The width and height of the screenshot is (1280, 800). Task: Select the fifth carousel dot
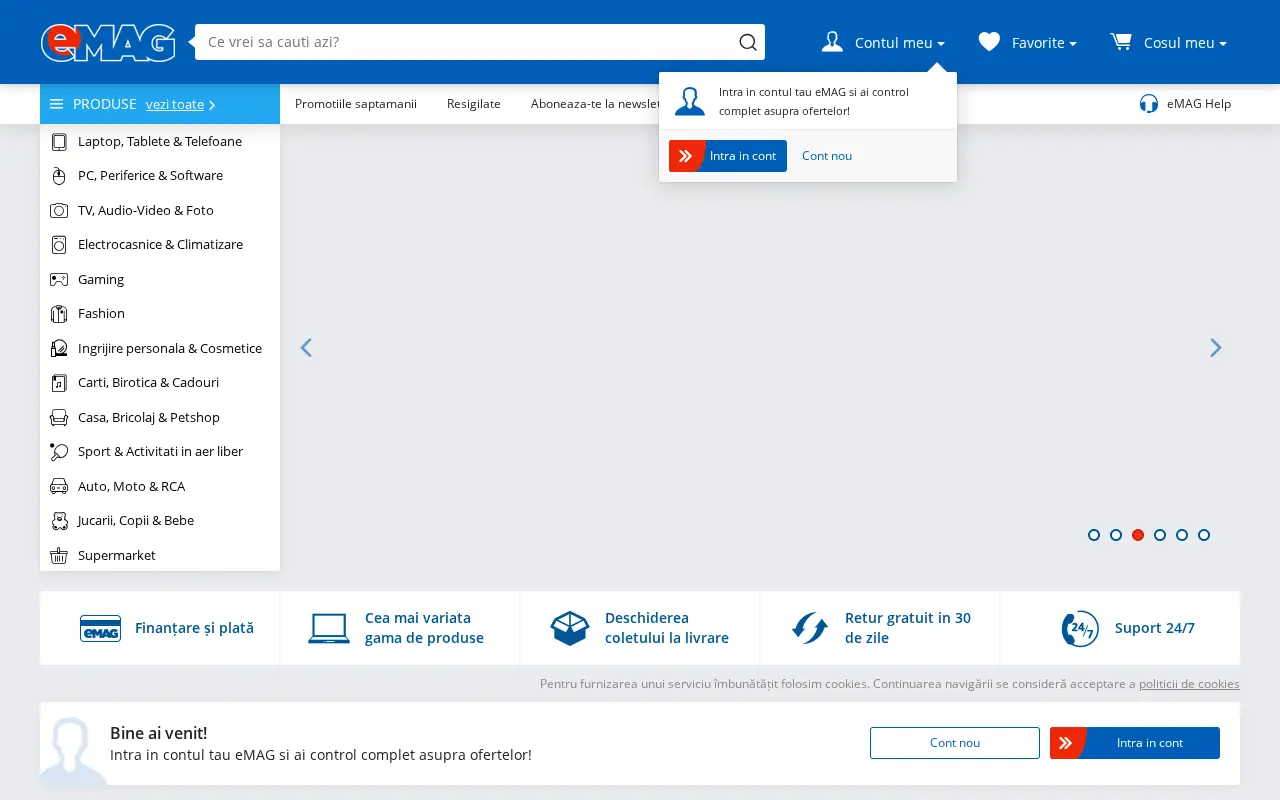pyautogui.click(x=1182, y=535)
